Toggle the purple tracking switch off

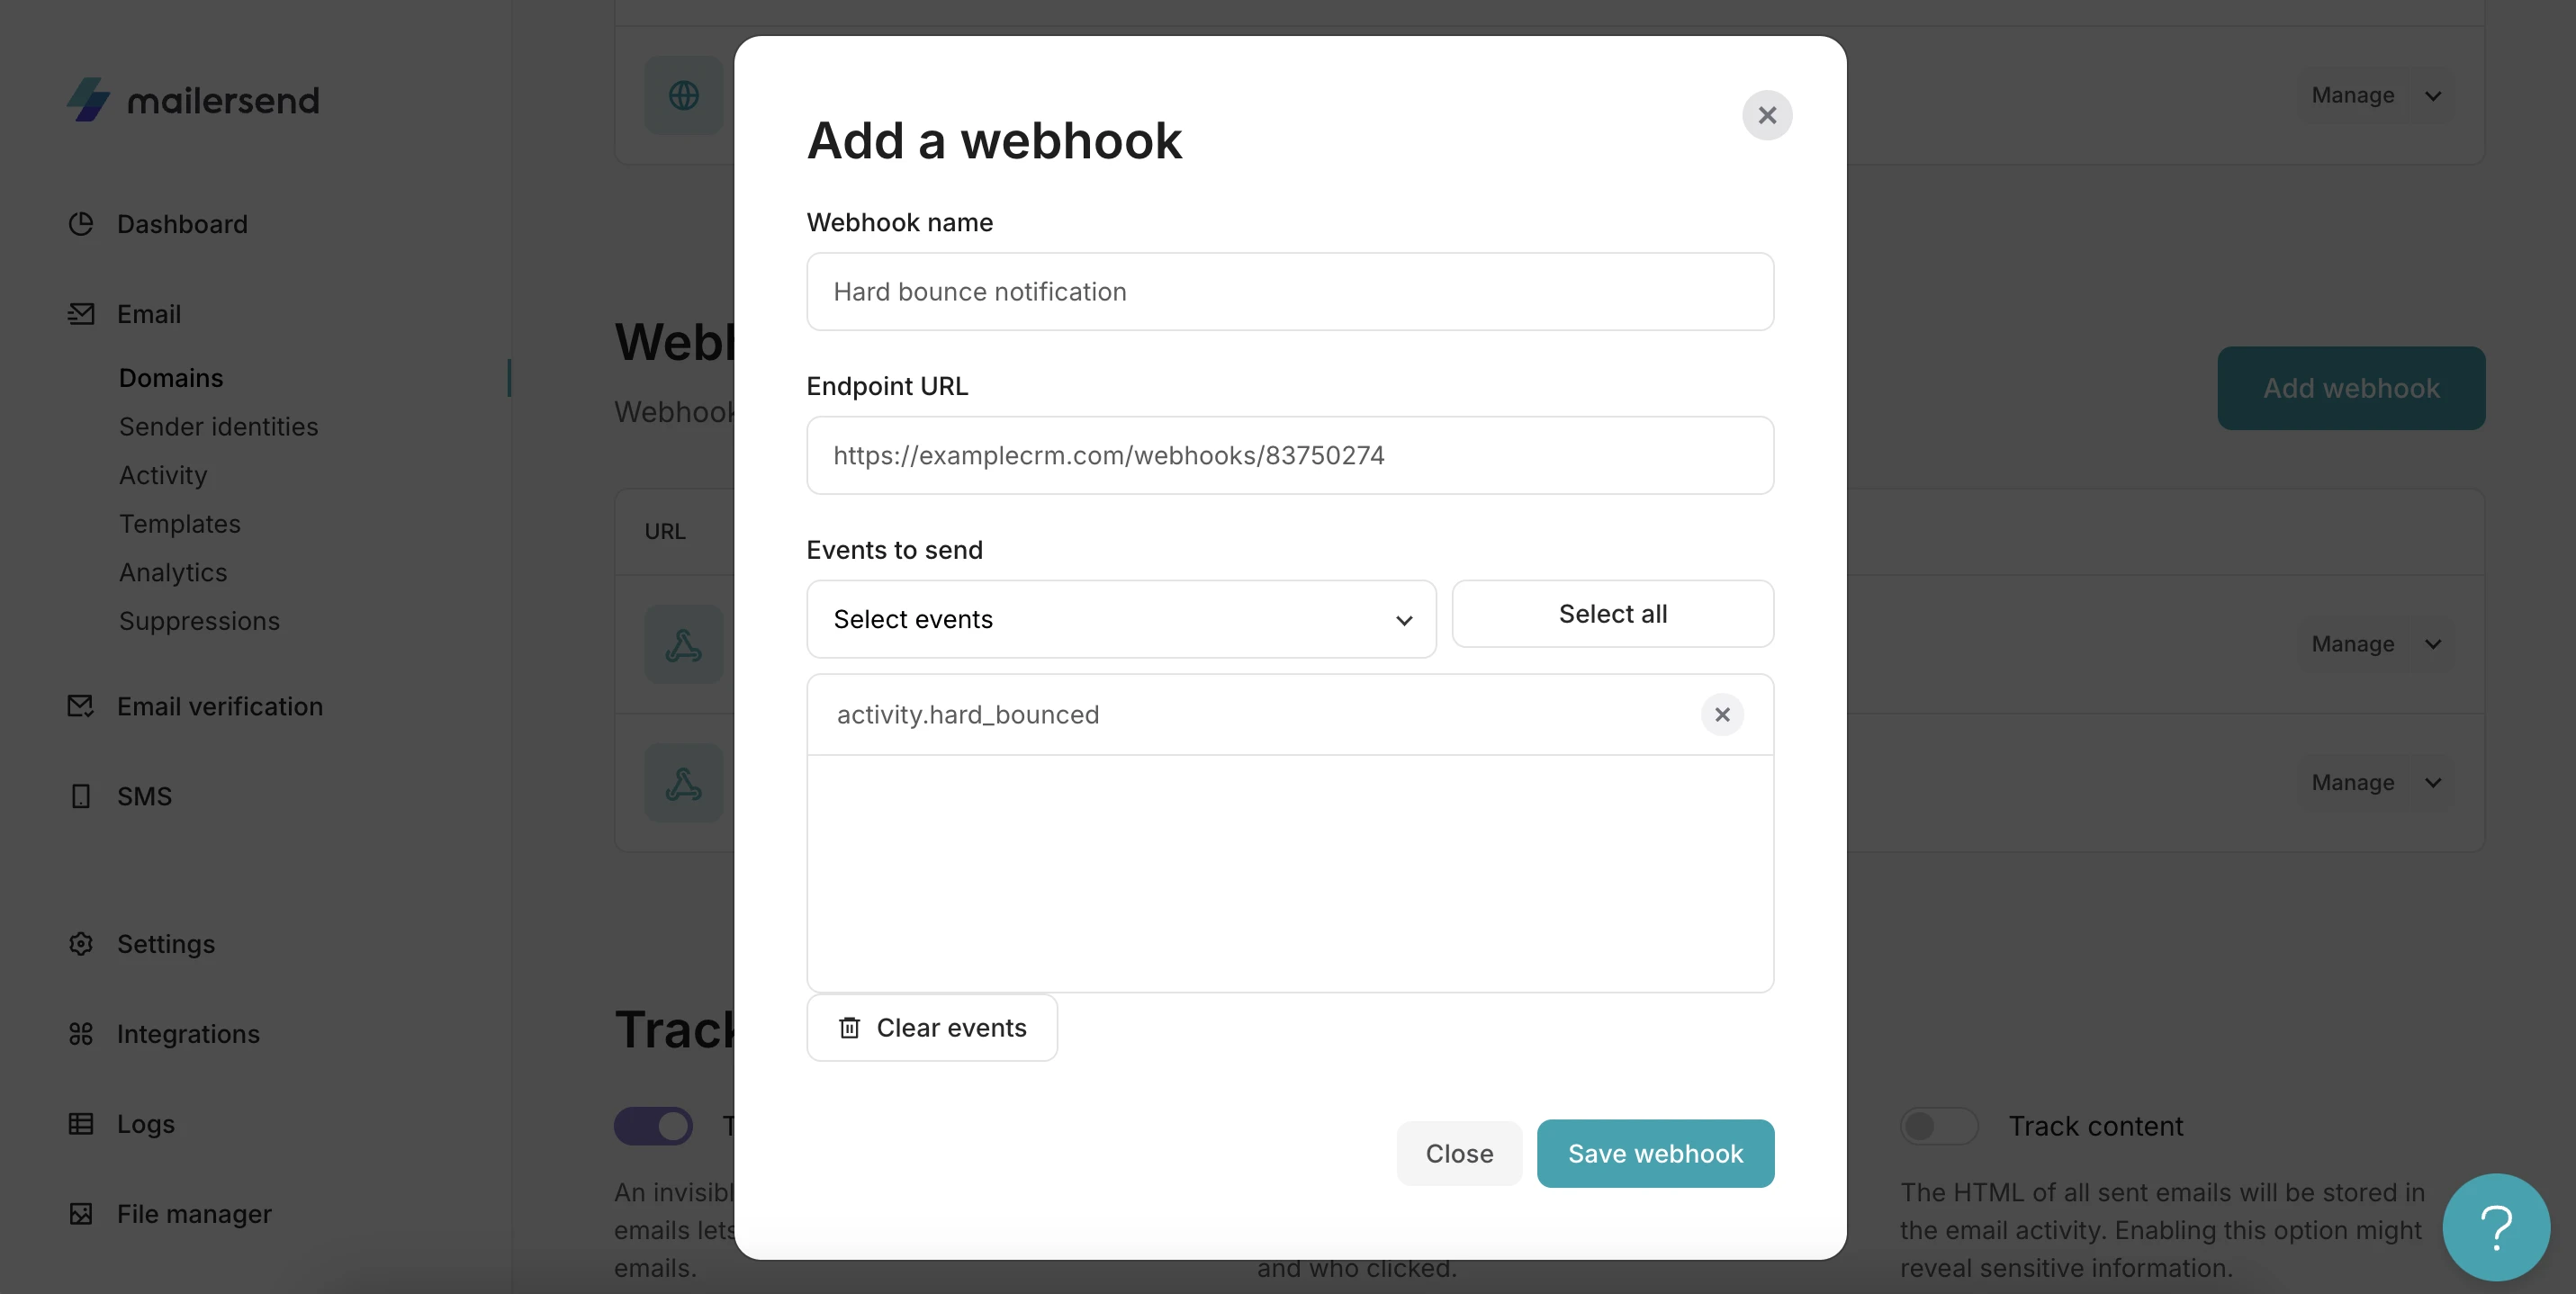point(654,1125)
